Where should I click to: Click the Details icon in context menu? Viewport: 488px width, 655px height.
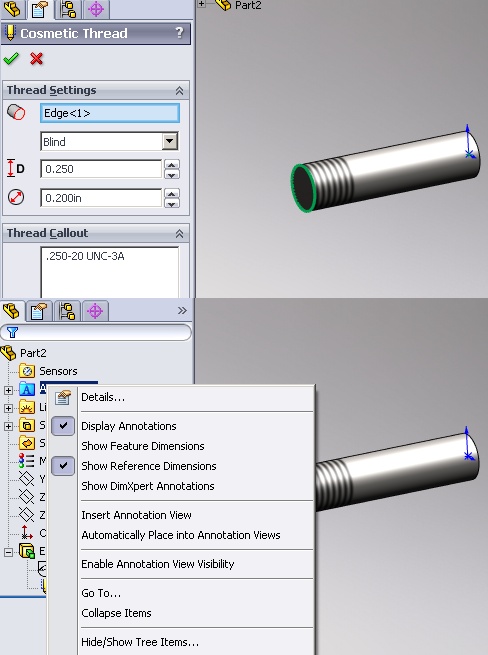pos(63,397)
